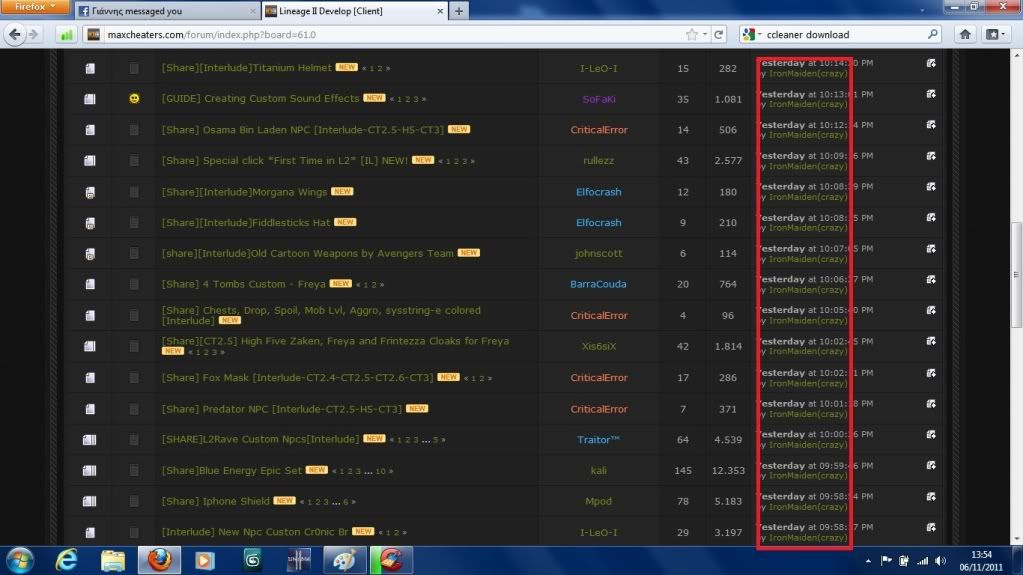The height and width of the screenshot is (575, 1023).
Task: Click the last post icon for Titanium Helmet
Action: 931,64
